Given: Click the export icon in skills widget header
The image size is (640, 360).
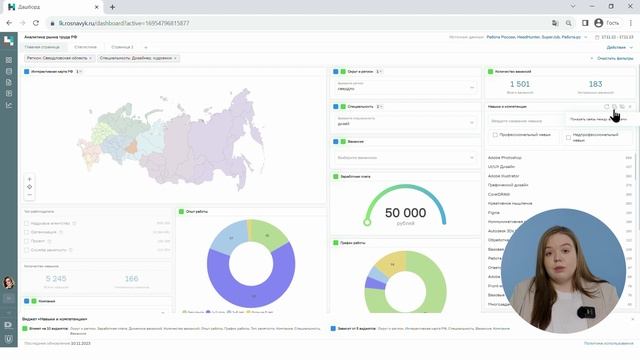Looking at the screenshot, I should point(622,107).
